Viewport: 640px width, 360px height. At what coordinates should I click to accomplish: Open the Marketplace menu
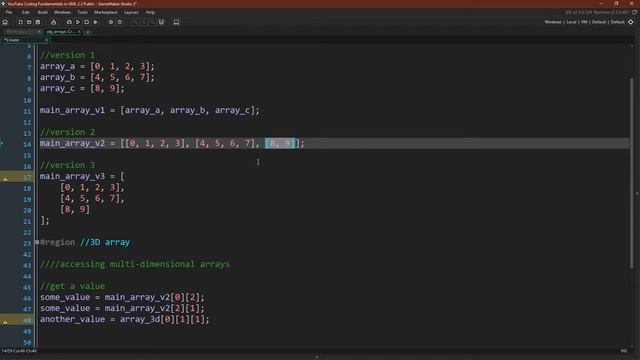tap(106, 12)
